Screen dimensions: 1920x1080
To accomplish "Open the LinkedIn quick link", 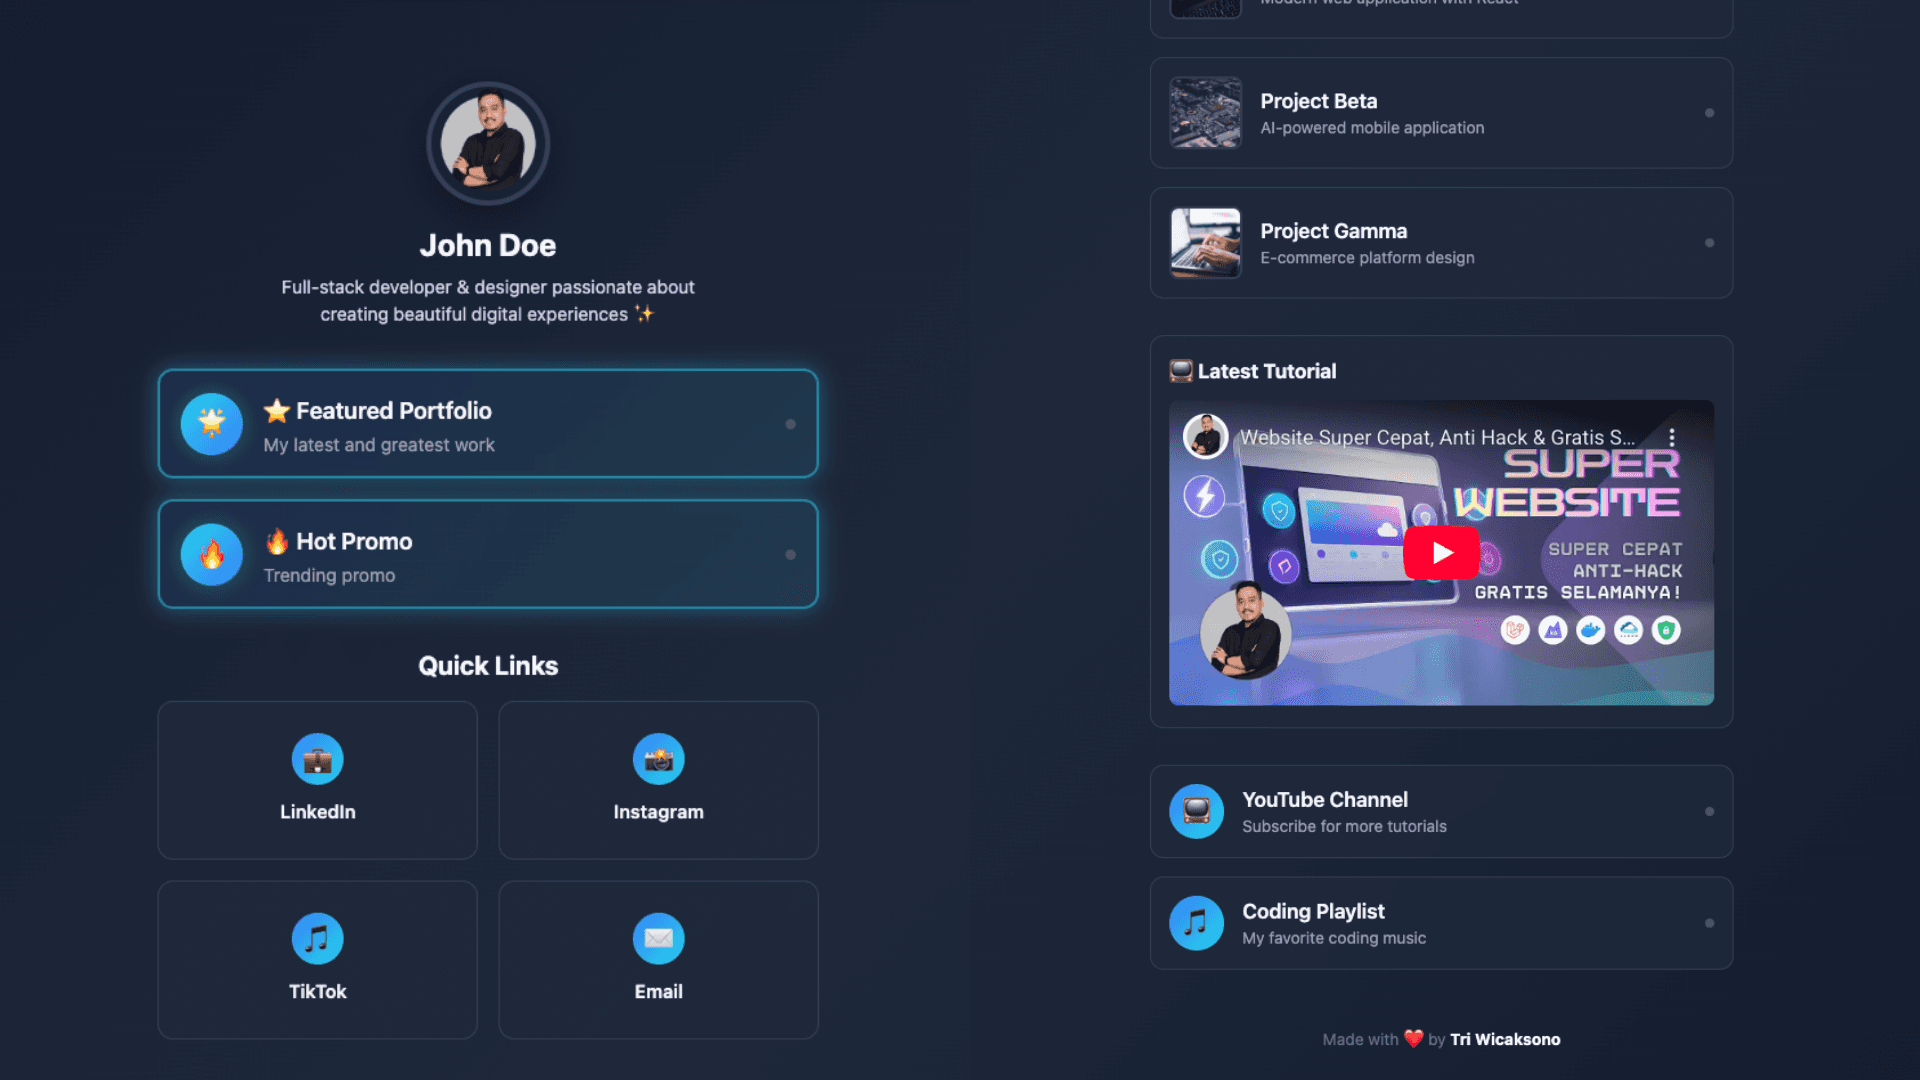I will [318, 780].
